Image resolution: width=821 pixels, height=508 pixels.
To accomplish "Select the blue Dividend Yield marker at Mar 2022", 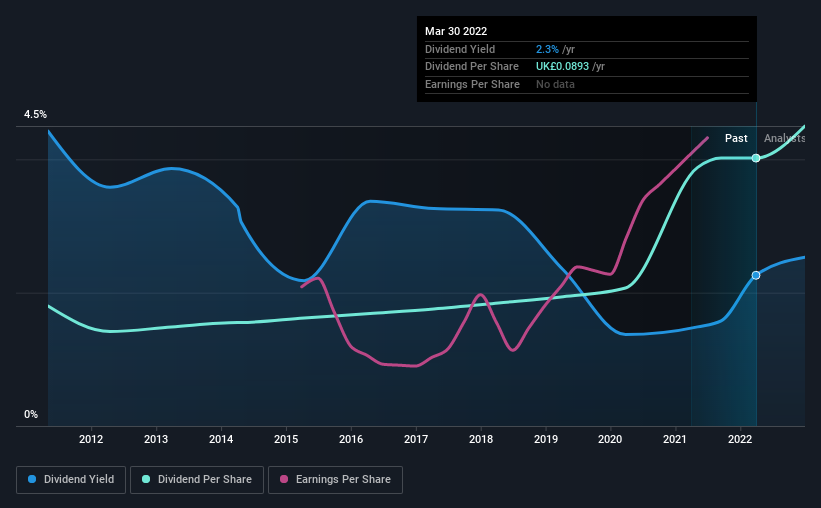I will coord(756,275).
